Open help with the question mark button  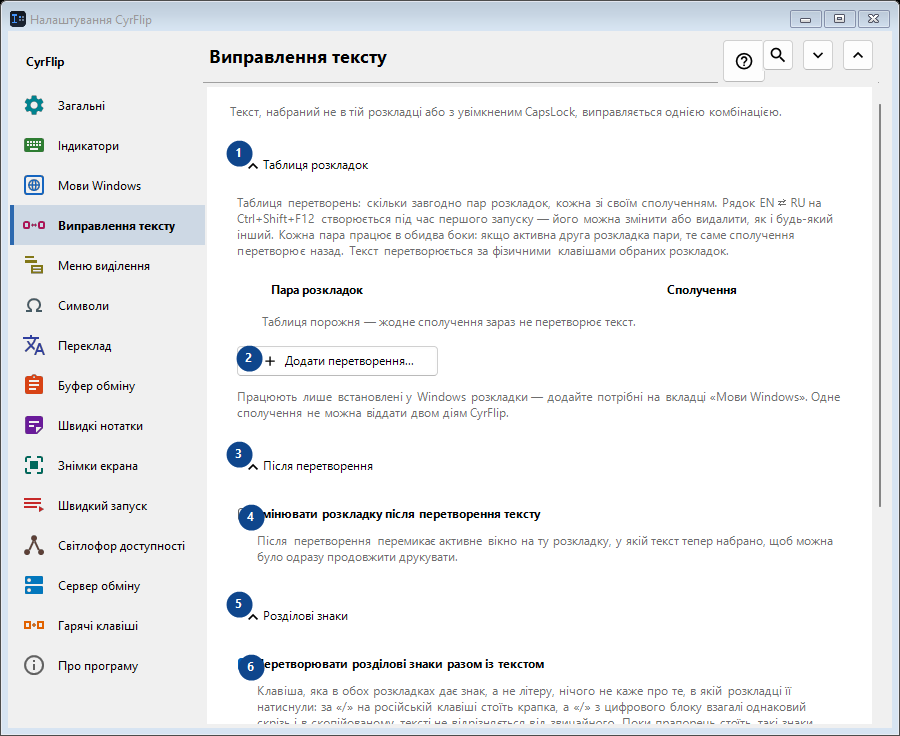pos(744,61)
